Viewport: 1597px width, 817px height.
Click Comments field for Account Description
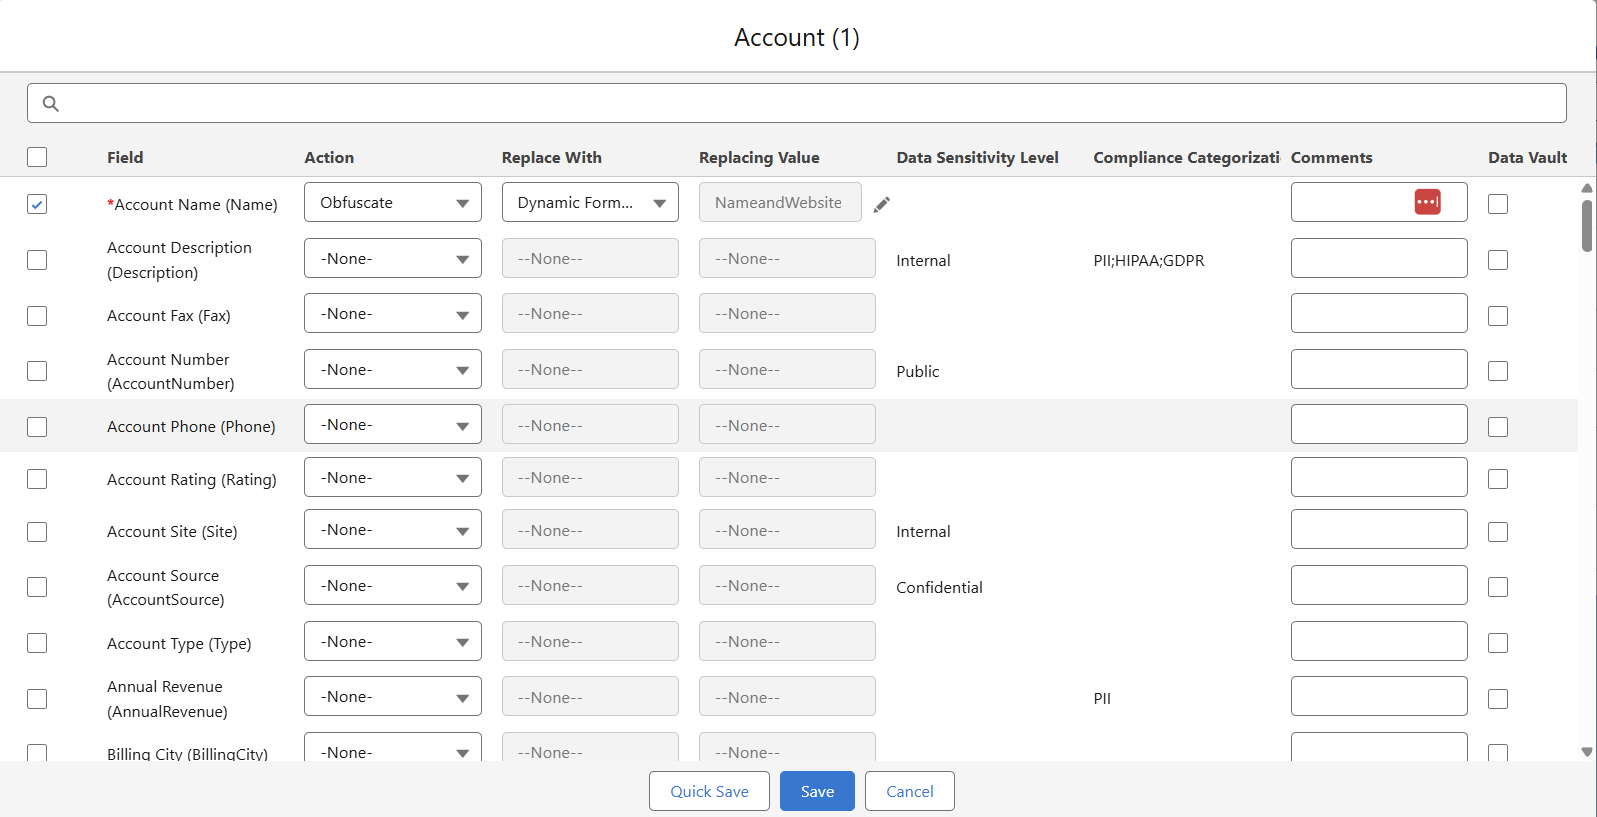coord(1378,259)
